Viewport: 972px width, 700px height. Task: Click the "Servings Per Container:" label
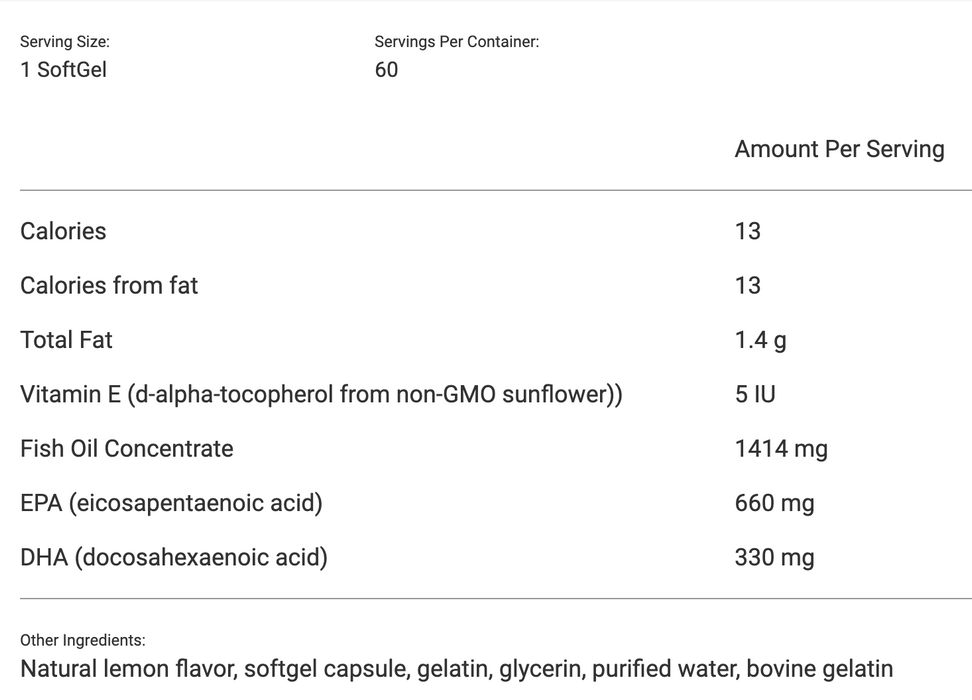click(x=456, y=42)
